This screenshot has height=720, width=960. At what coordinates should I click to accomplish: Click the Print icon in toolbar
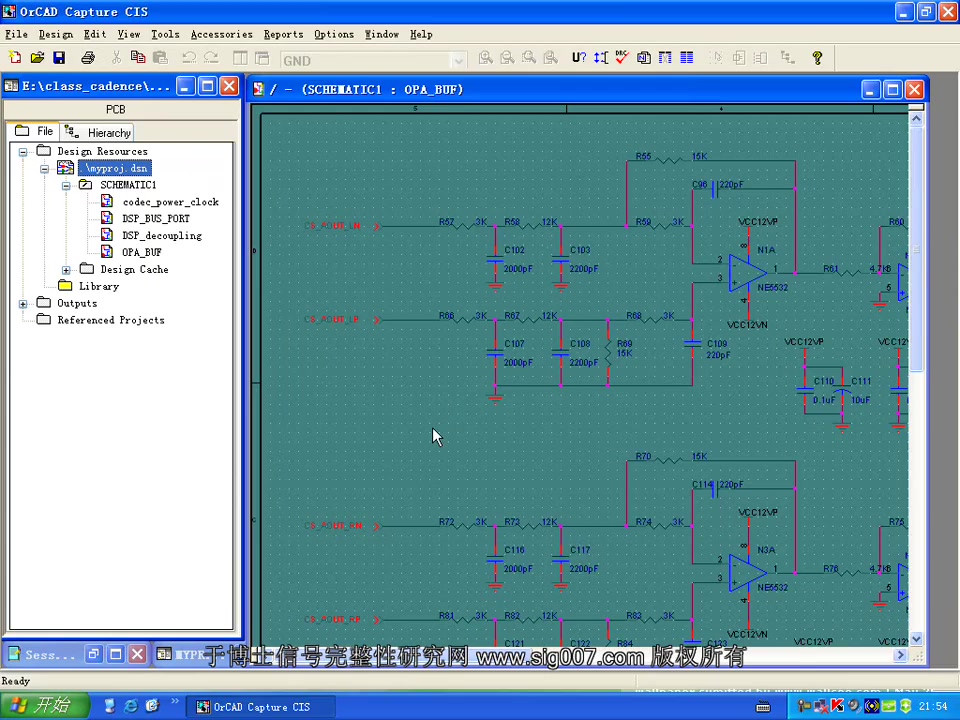tap(88, 58)
